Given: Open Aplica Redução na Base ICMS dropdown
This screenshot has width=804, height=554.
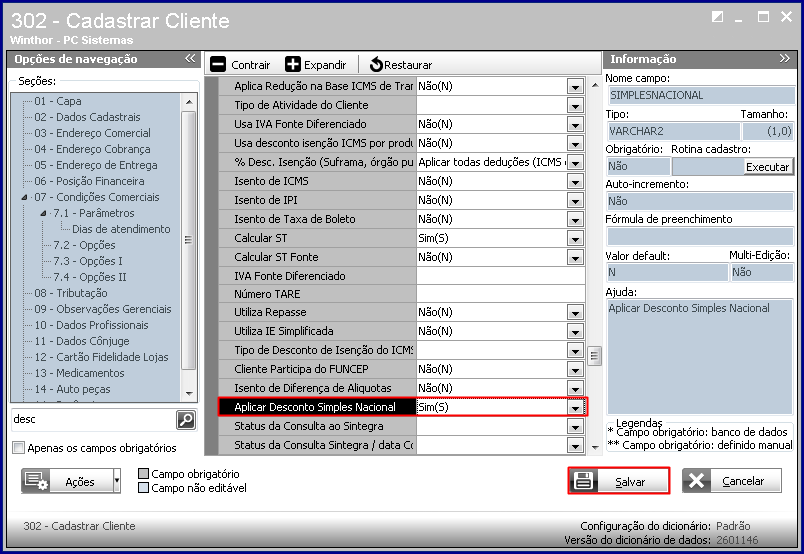Looking at the screenshot, I should pos(575,86).
